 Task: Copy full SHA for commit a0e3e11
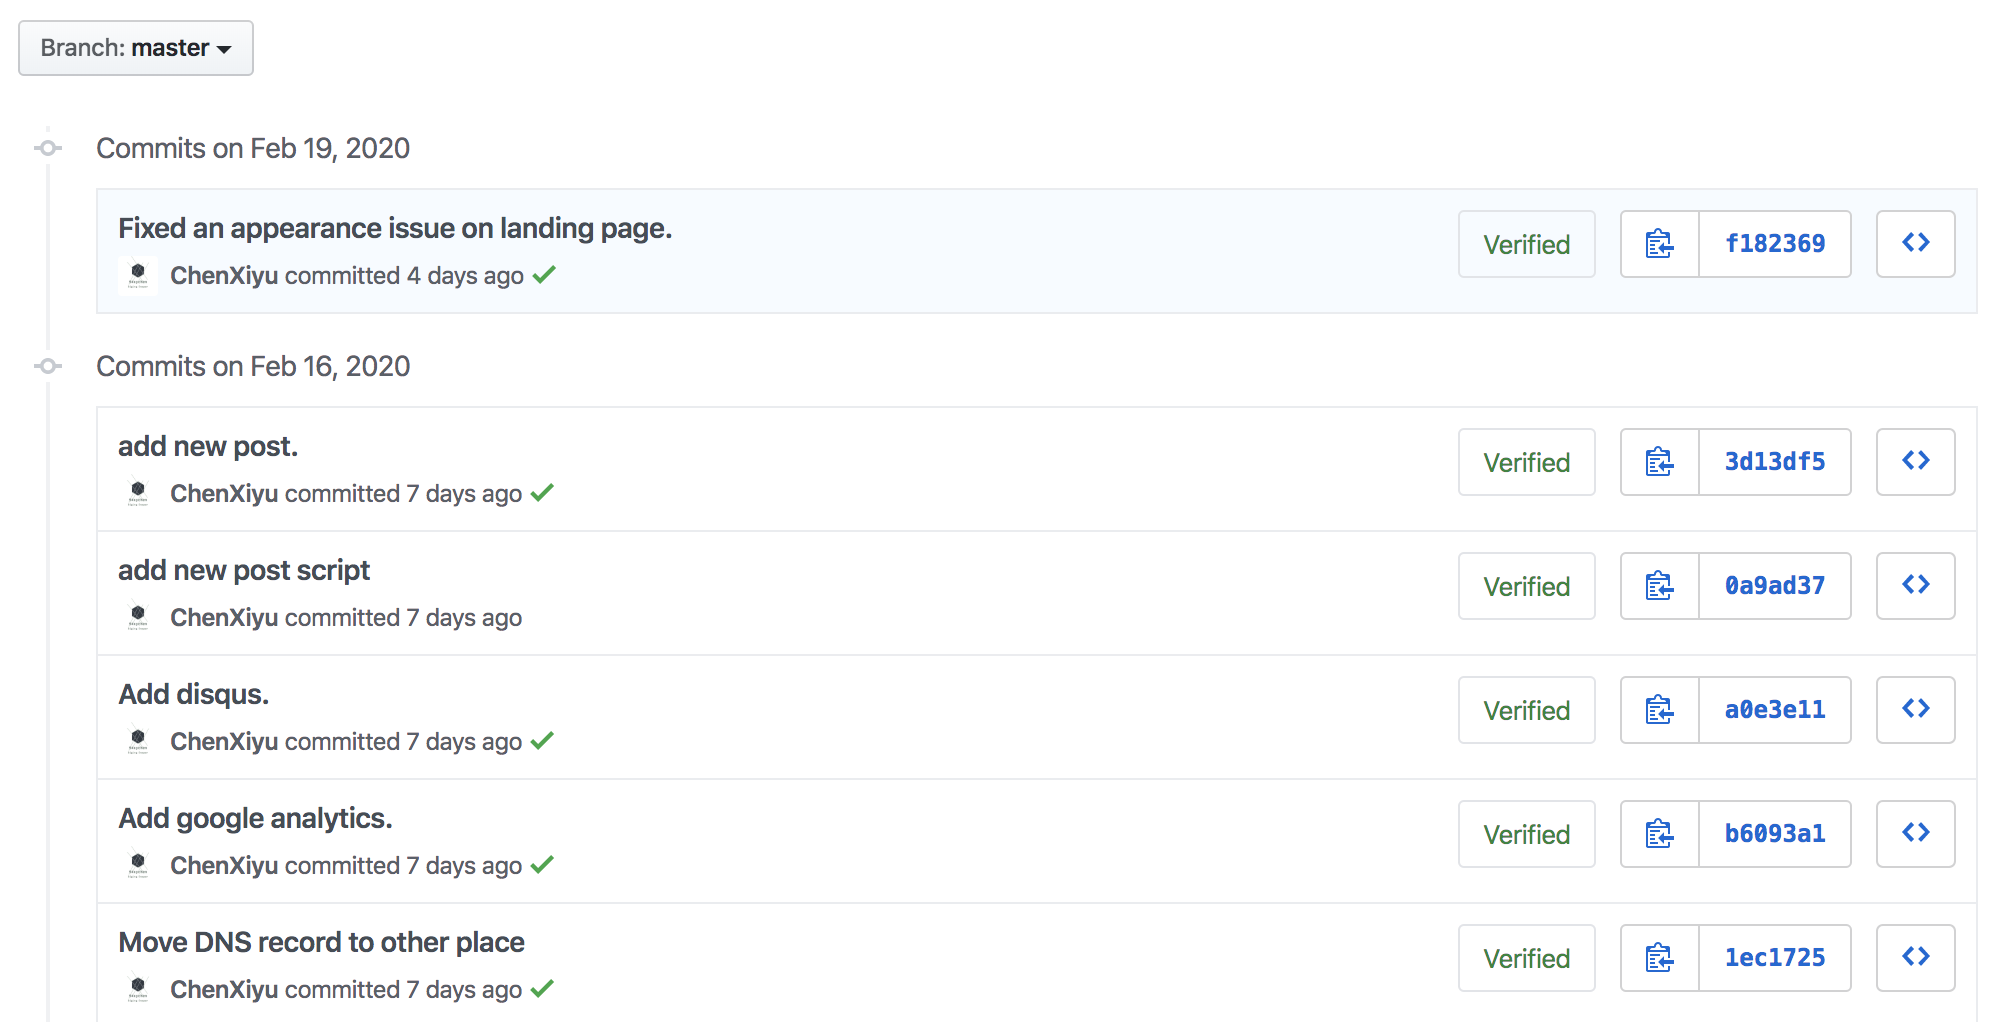click(1660, 710)
